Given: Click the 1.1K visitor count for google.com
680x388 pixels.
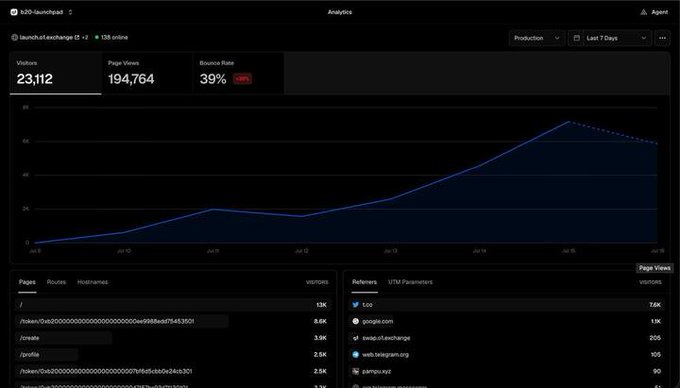Looking at the screenshot, I should coord(656,321).
